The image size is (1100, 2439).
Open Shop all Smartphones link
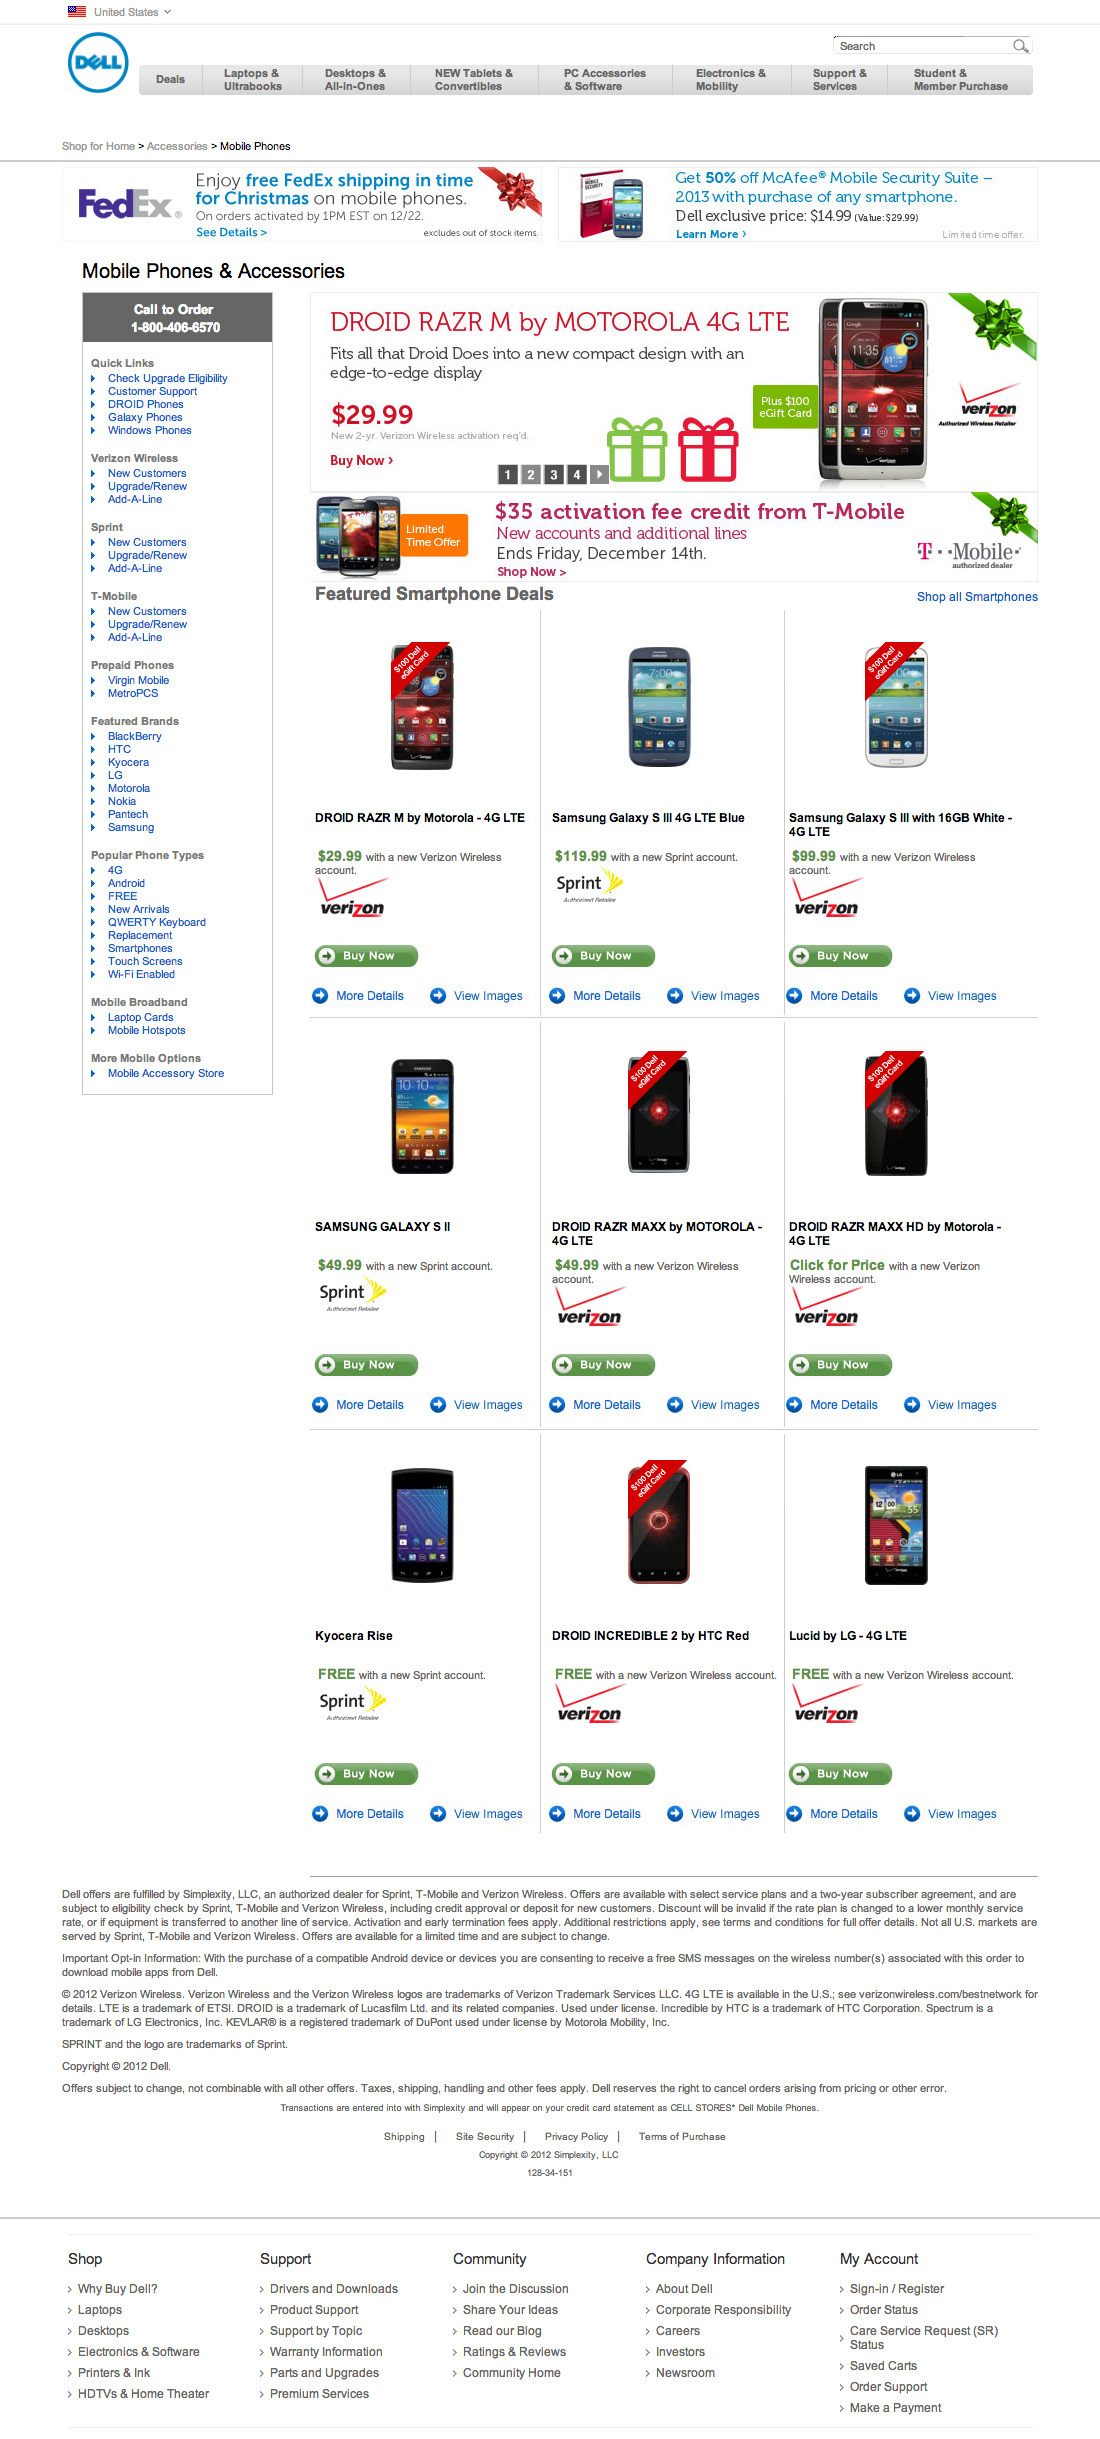coord(977,597)
